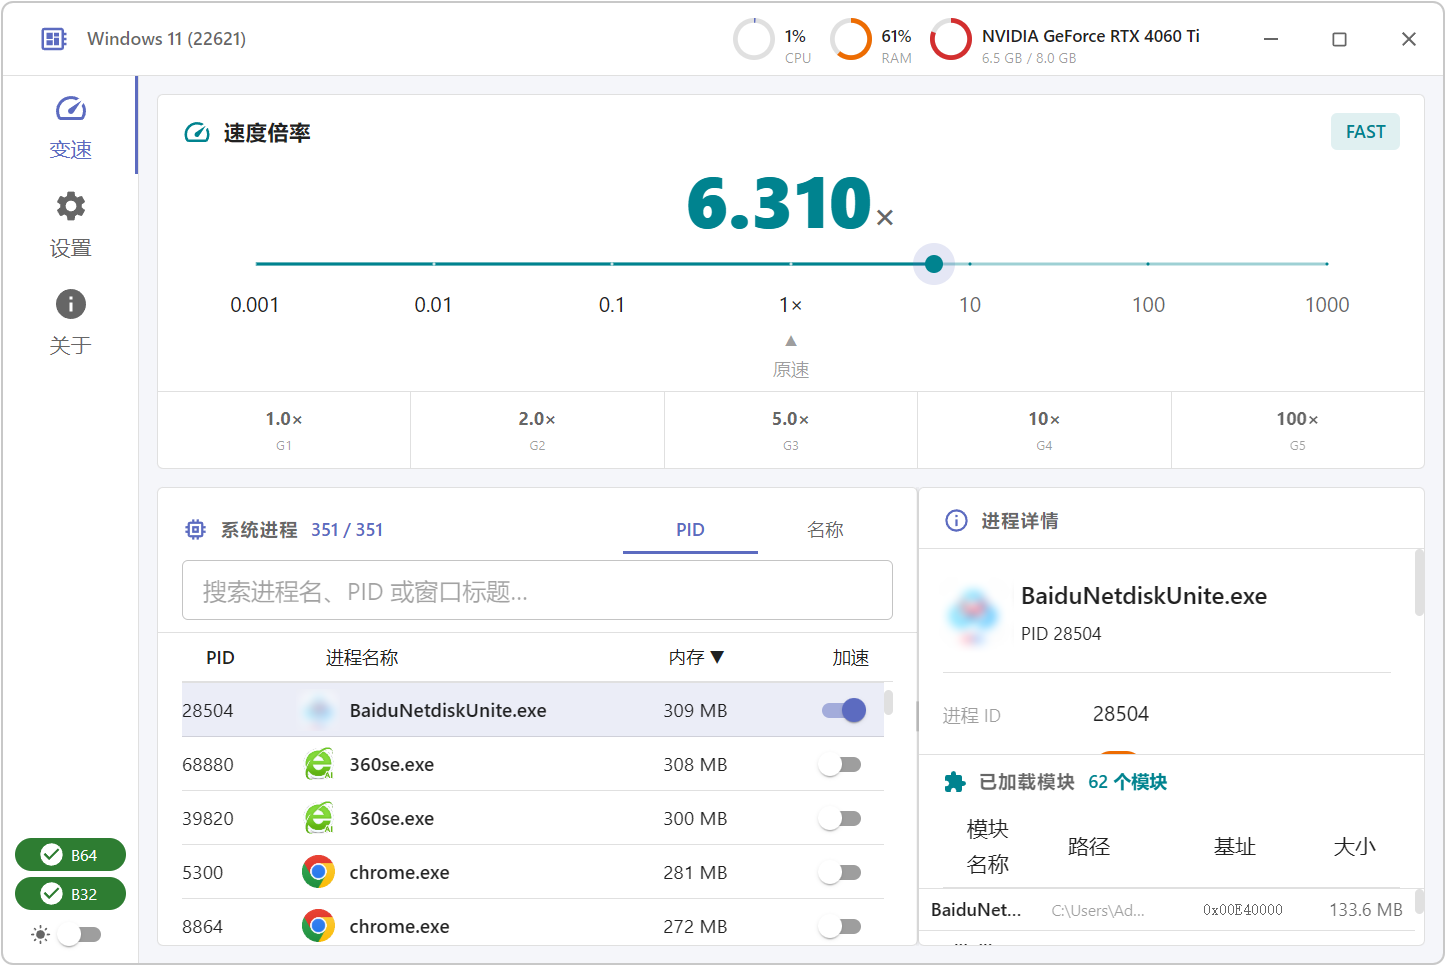Click the process list vertical scrollbar
Viewport: 1446px width, 966px height.
tap(888, 701)
